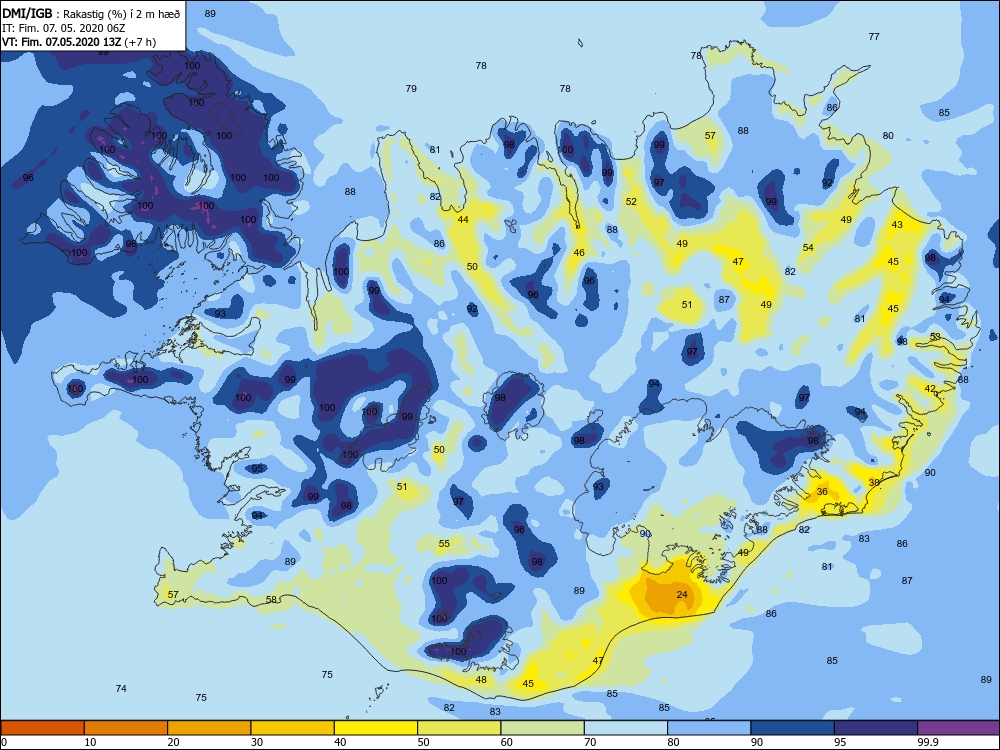Screen dimensions: 1000x750
Task: Click the legend tick label '70'
Action: (591, 742)
